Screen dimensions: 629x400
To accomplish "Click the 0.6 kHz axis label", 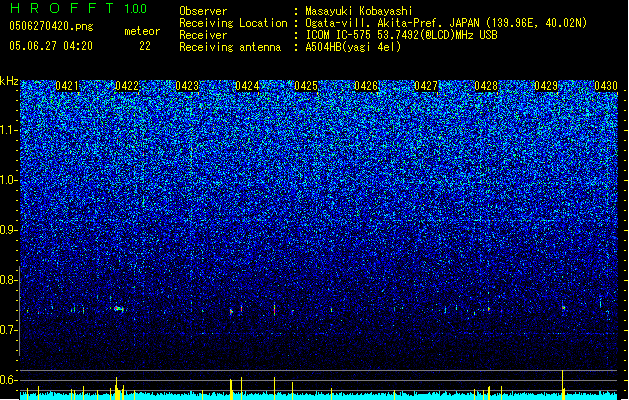I will [8, 380].
